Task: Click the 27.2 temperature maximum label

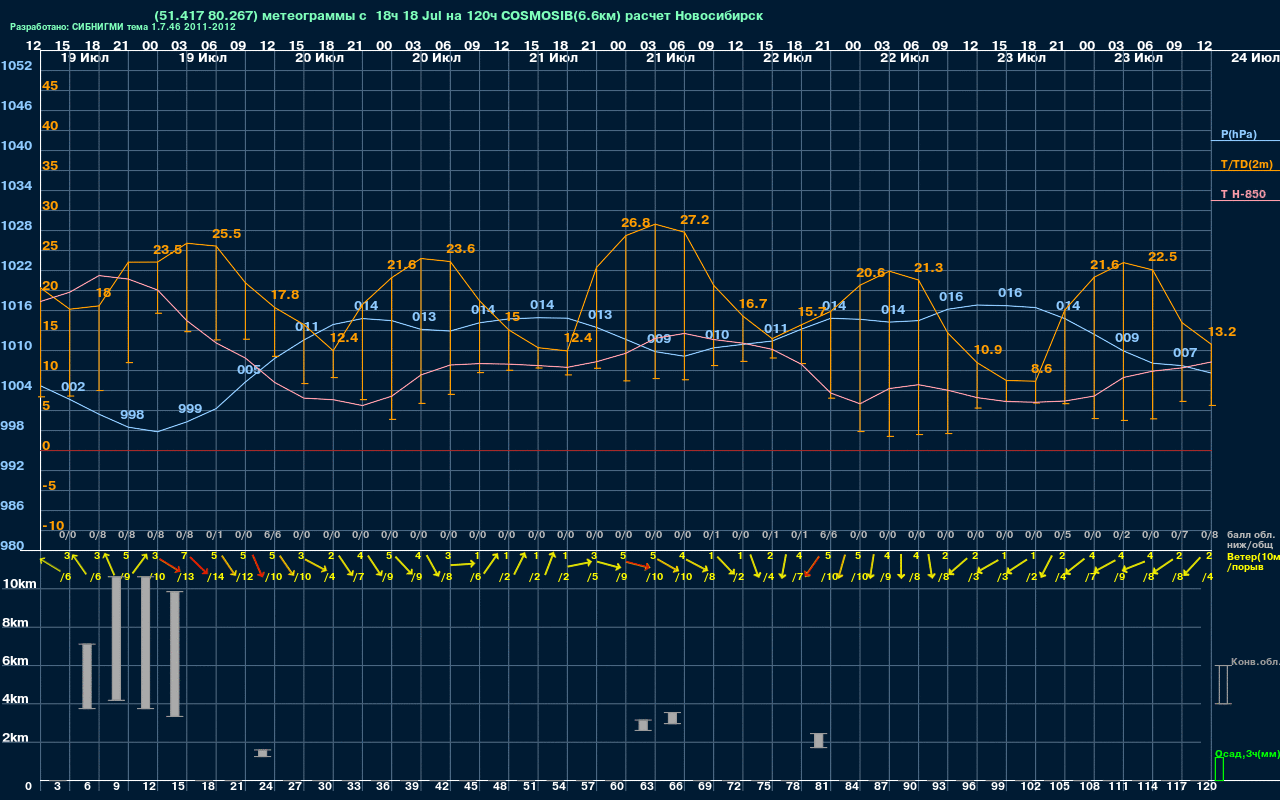Action: 695,219
